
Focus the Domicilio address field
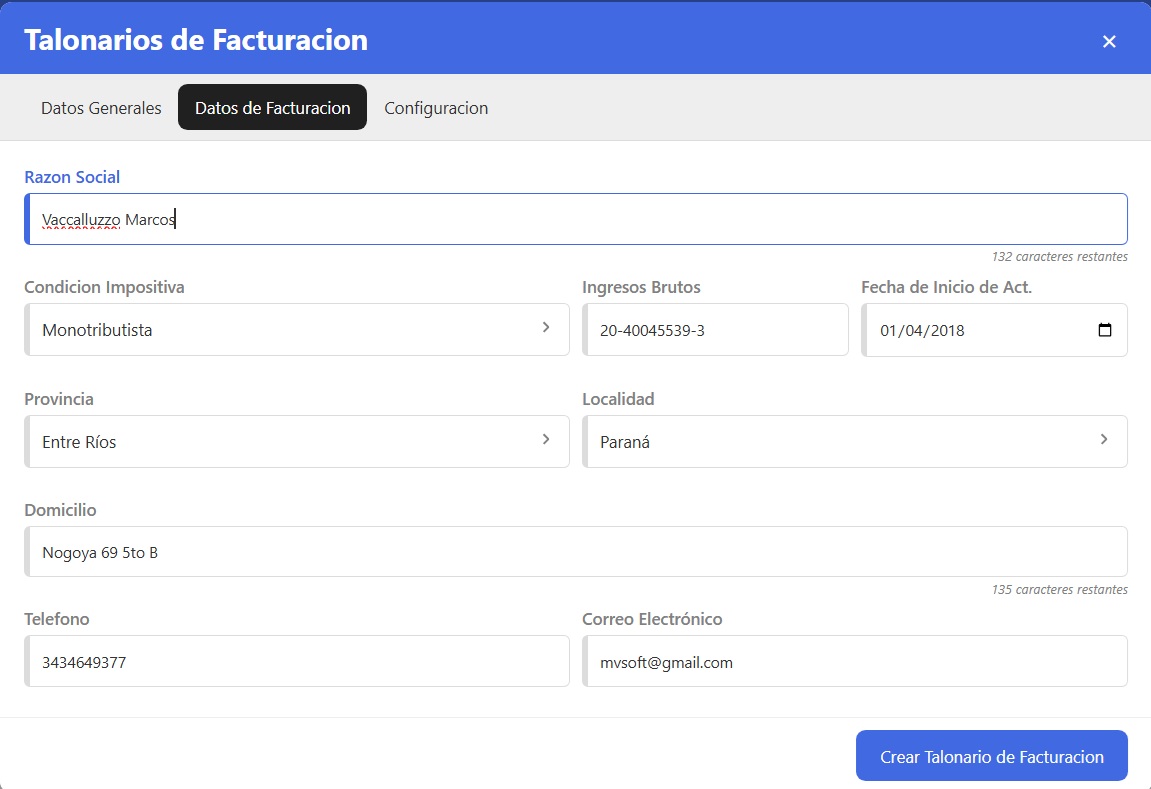tap(576, 552)
